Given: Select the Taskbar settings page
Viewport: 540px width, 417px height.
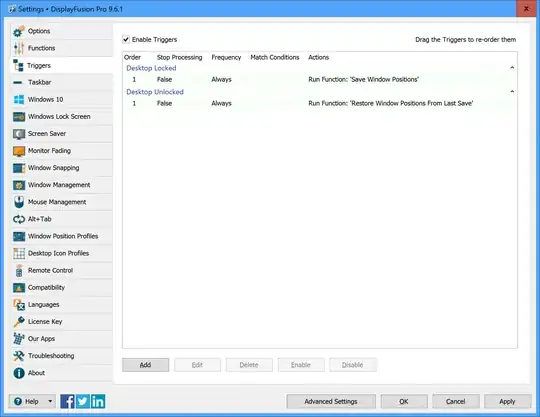Looking at the screenshot, I should (61, 83).
